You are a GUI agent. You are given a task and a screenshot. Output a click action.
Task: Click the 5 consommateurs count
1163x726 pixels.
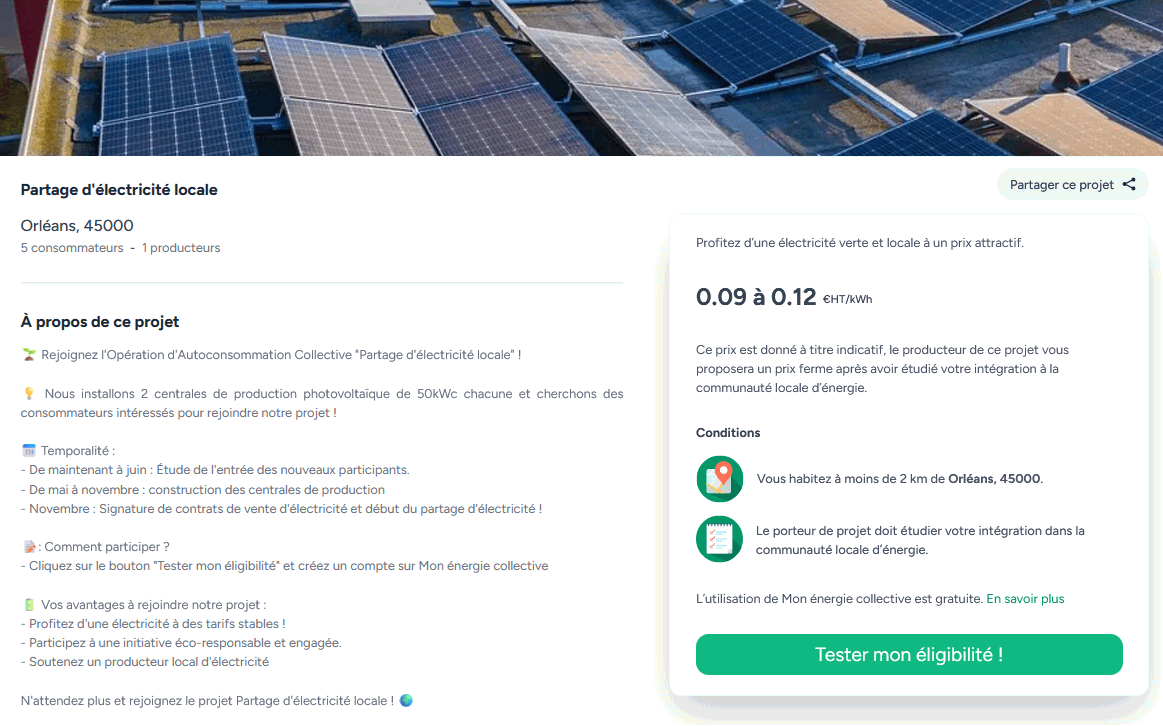[72, 248]
